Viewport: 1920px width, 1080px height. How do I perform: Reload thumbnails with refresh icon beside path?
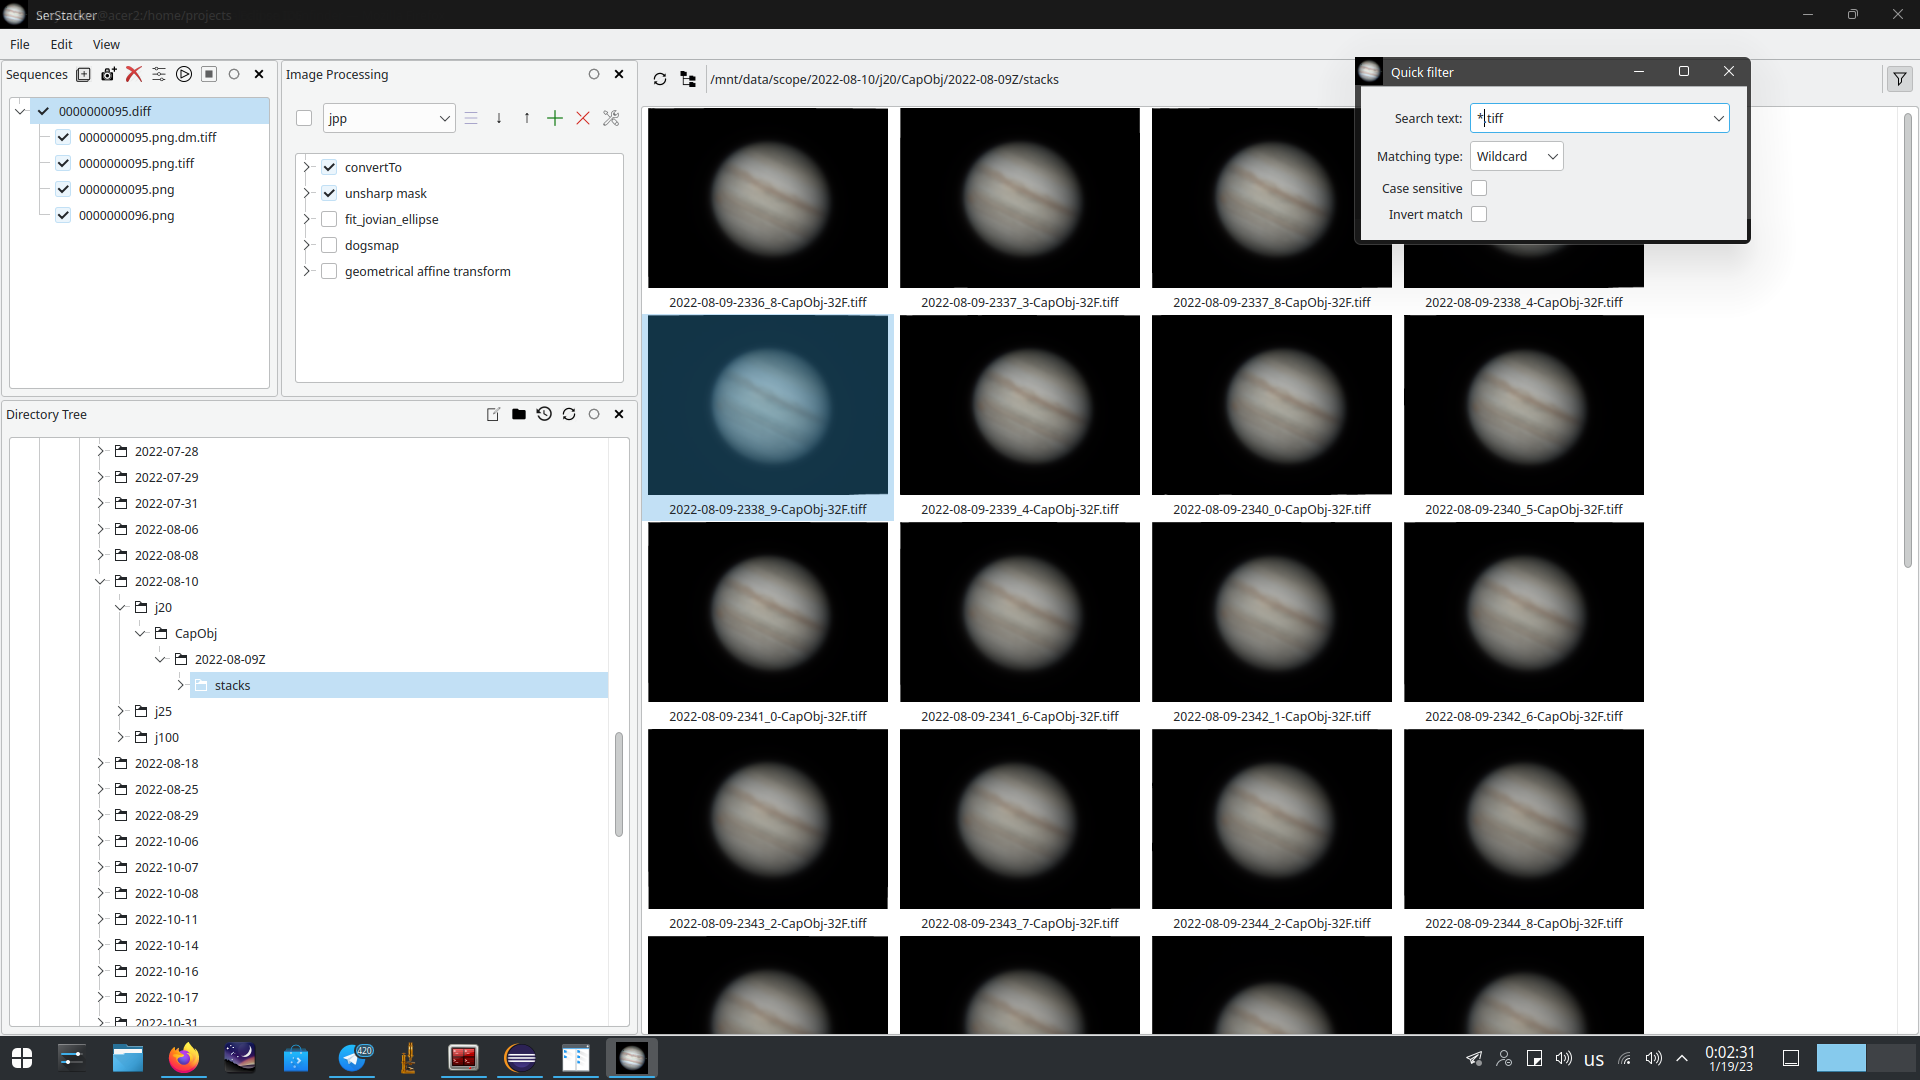tap(660, 79)
